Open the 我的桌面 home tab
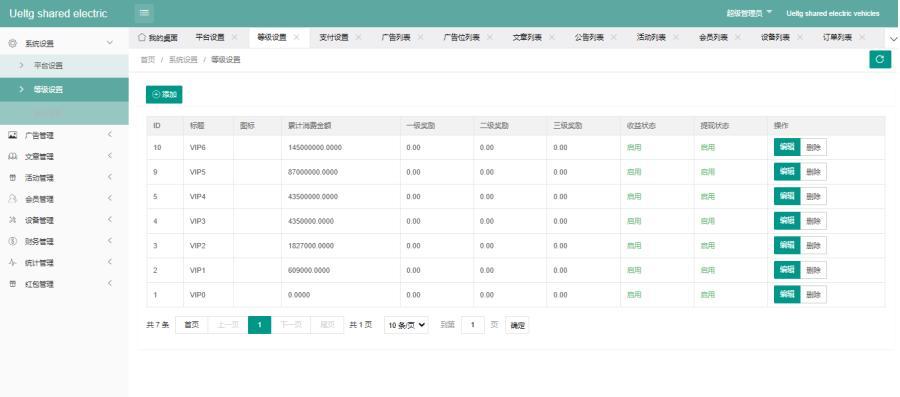Viewport: 900px width, 397px height. coord(158,37)
